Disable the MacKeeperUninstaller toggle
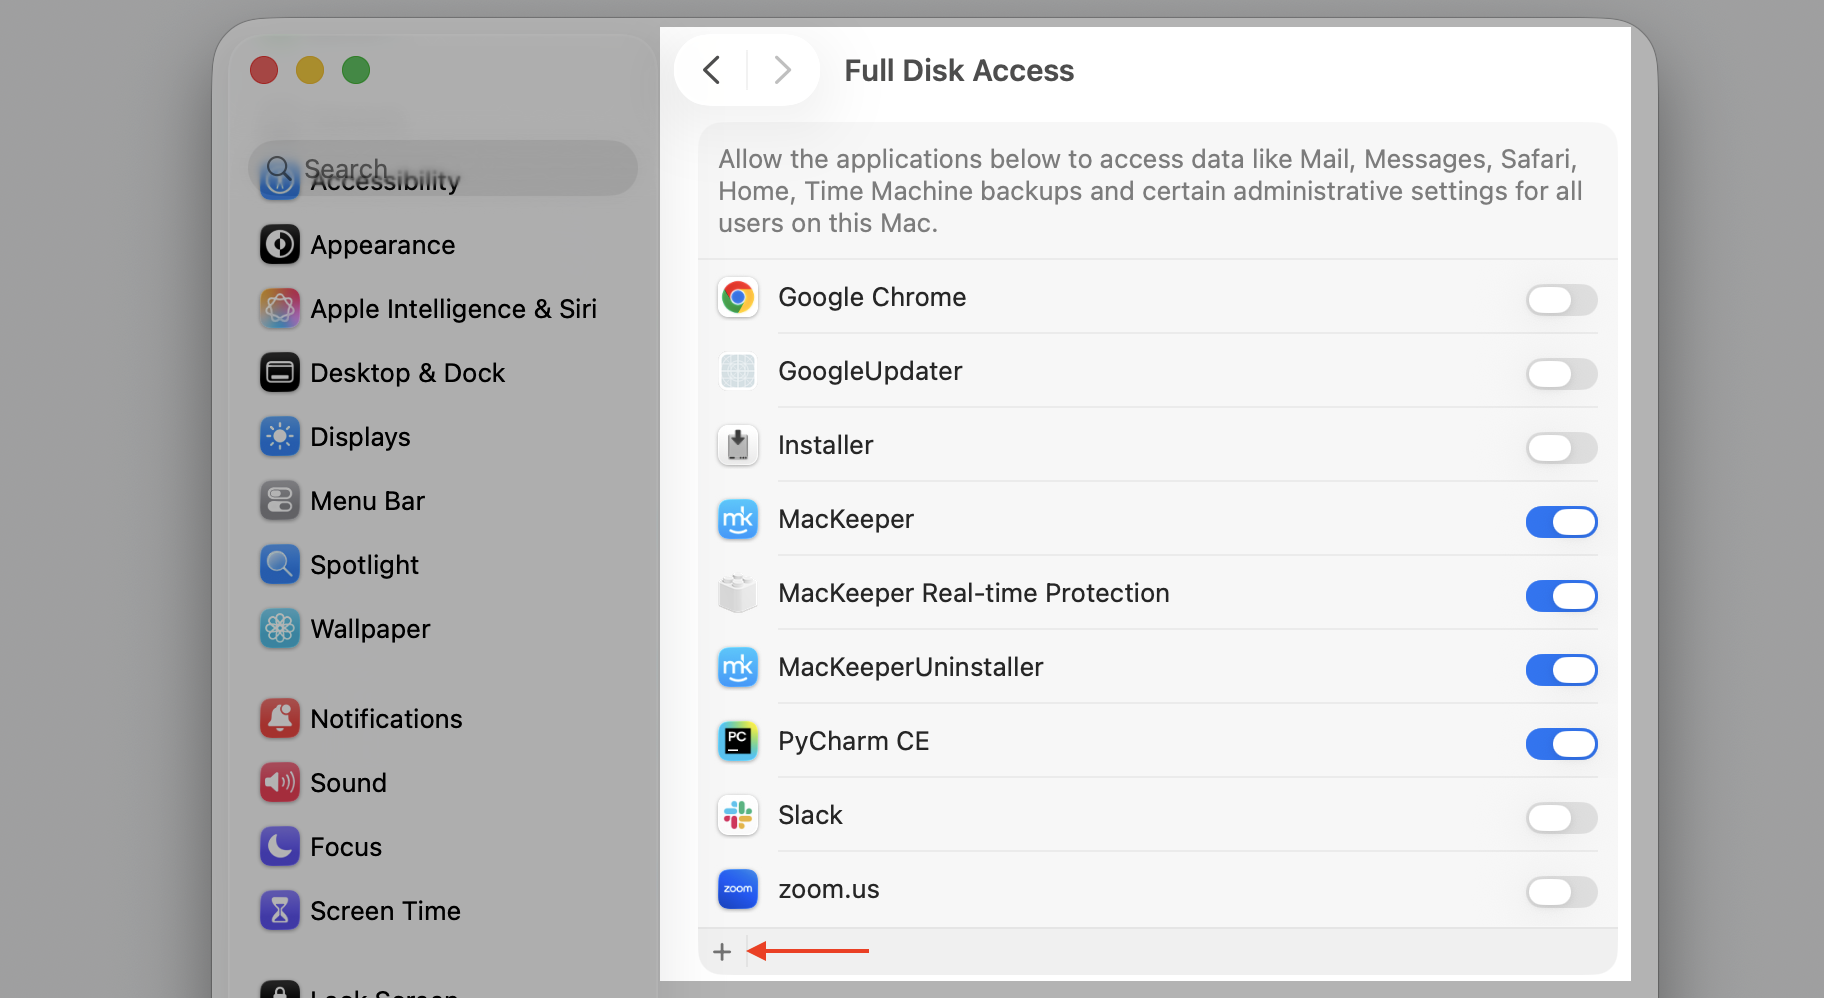The image size is (1824, 998). pyautogui.click(x=1561, y=669)
